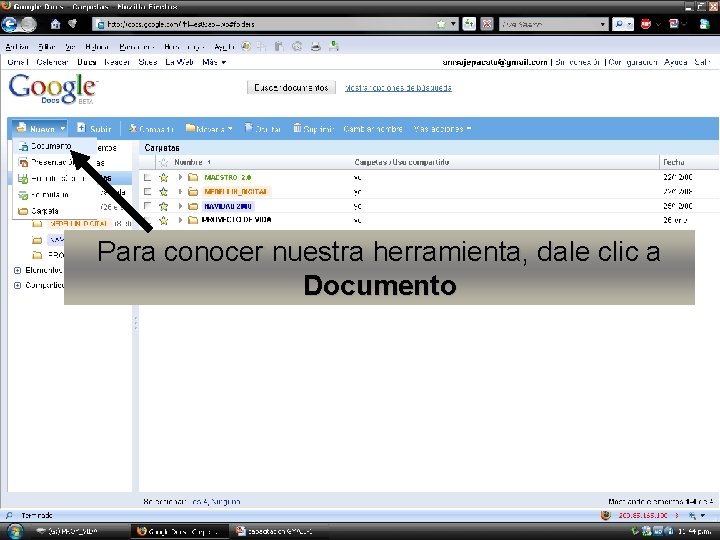Viewport: 720px width, 540px height.
Task: Expand the PROYECTO DE VIDA folder row
Action: 180,220
